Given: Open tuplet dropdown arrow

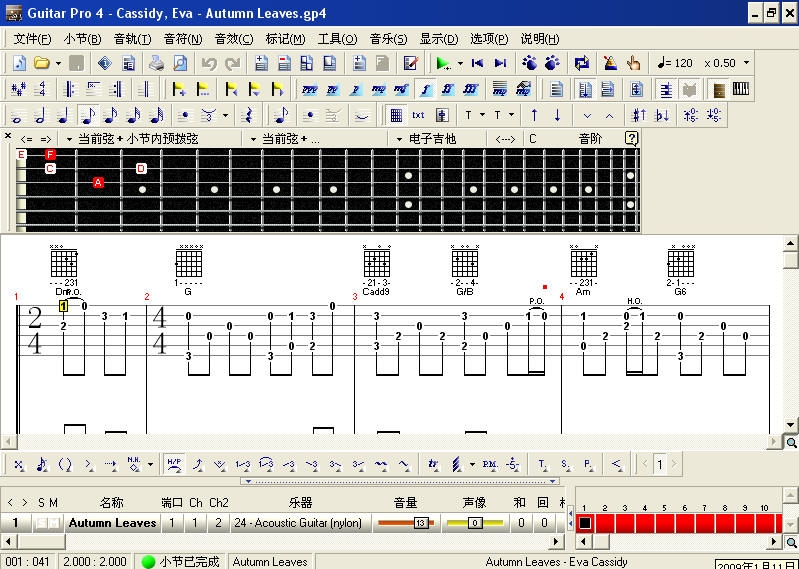Looking at the screenshot, I should 225,116.
